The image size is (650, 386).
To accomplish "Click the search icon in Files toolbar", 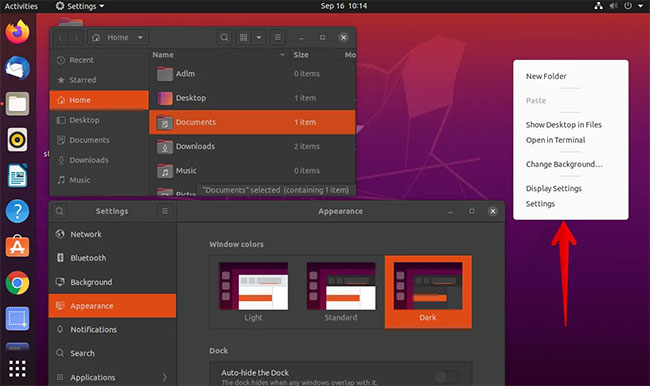I will pyautogui.click(x=224, y=37).
